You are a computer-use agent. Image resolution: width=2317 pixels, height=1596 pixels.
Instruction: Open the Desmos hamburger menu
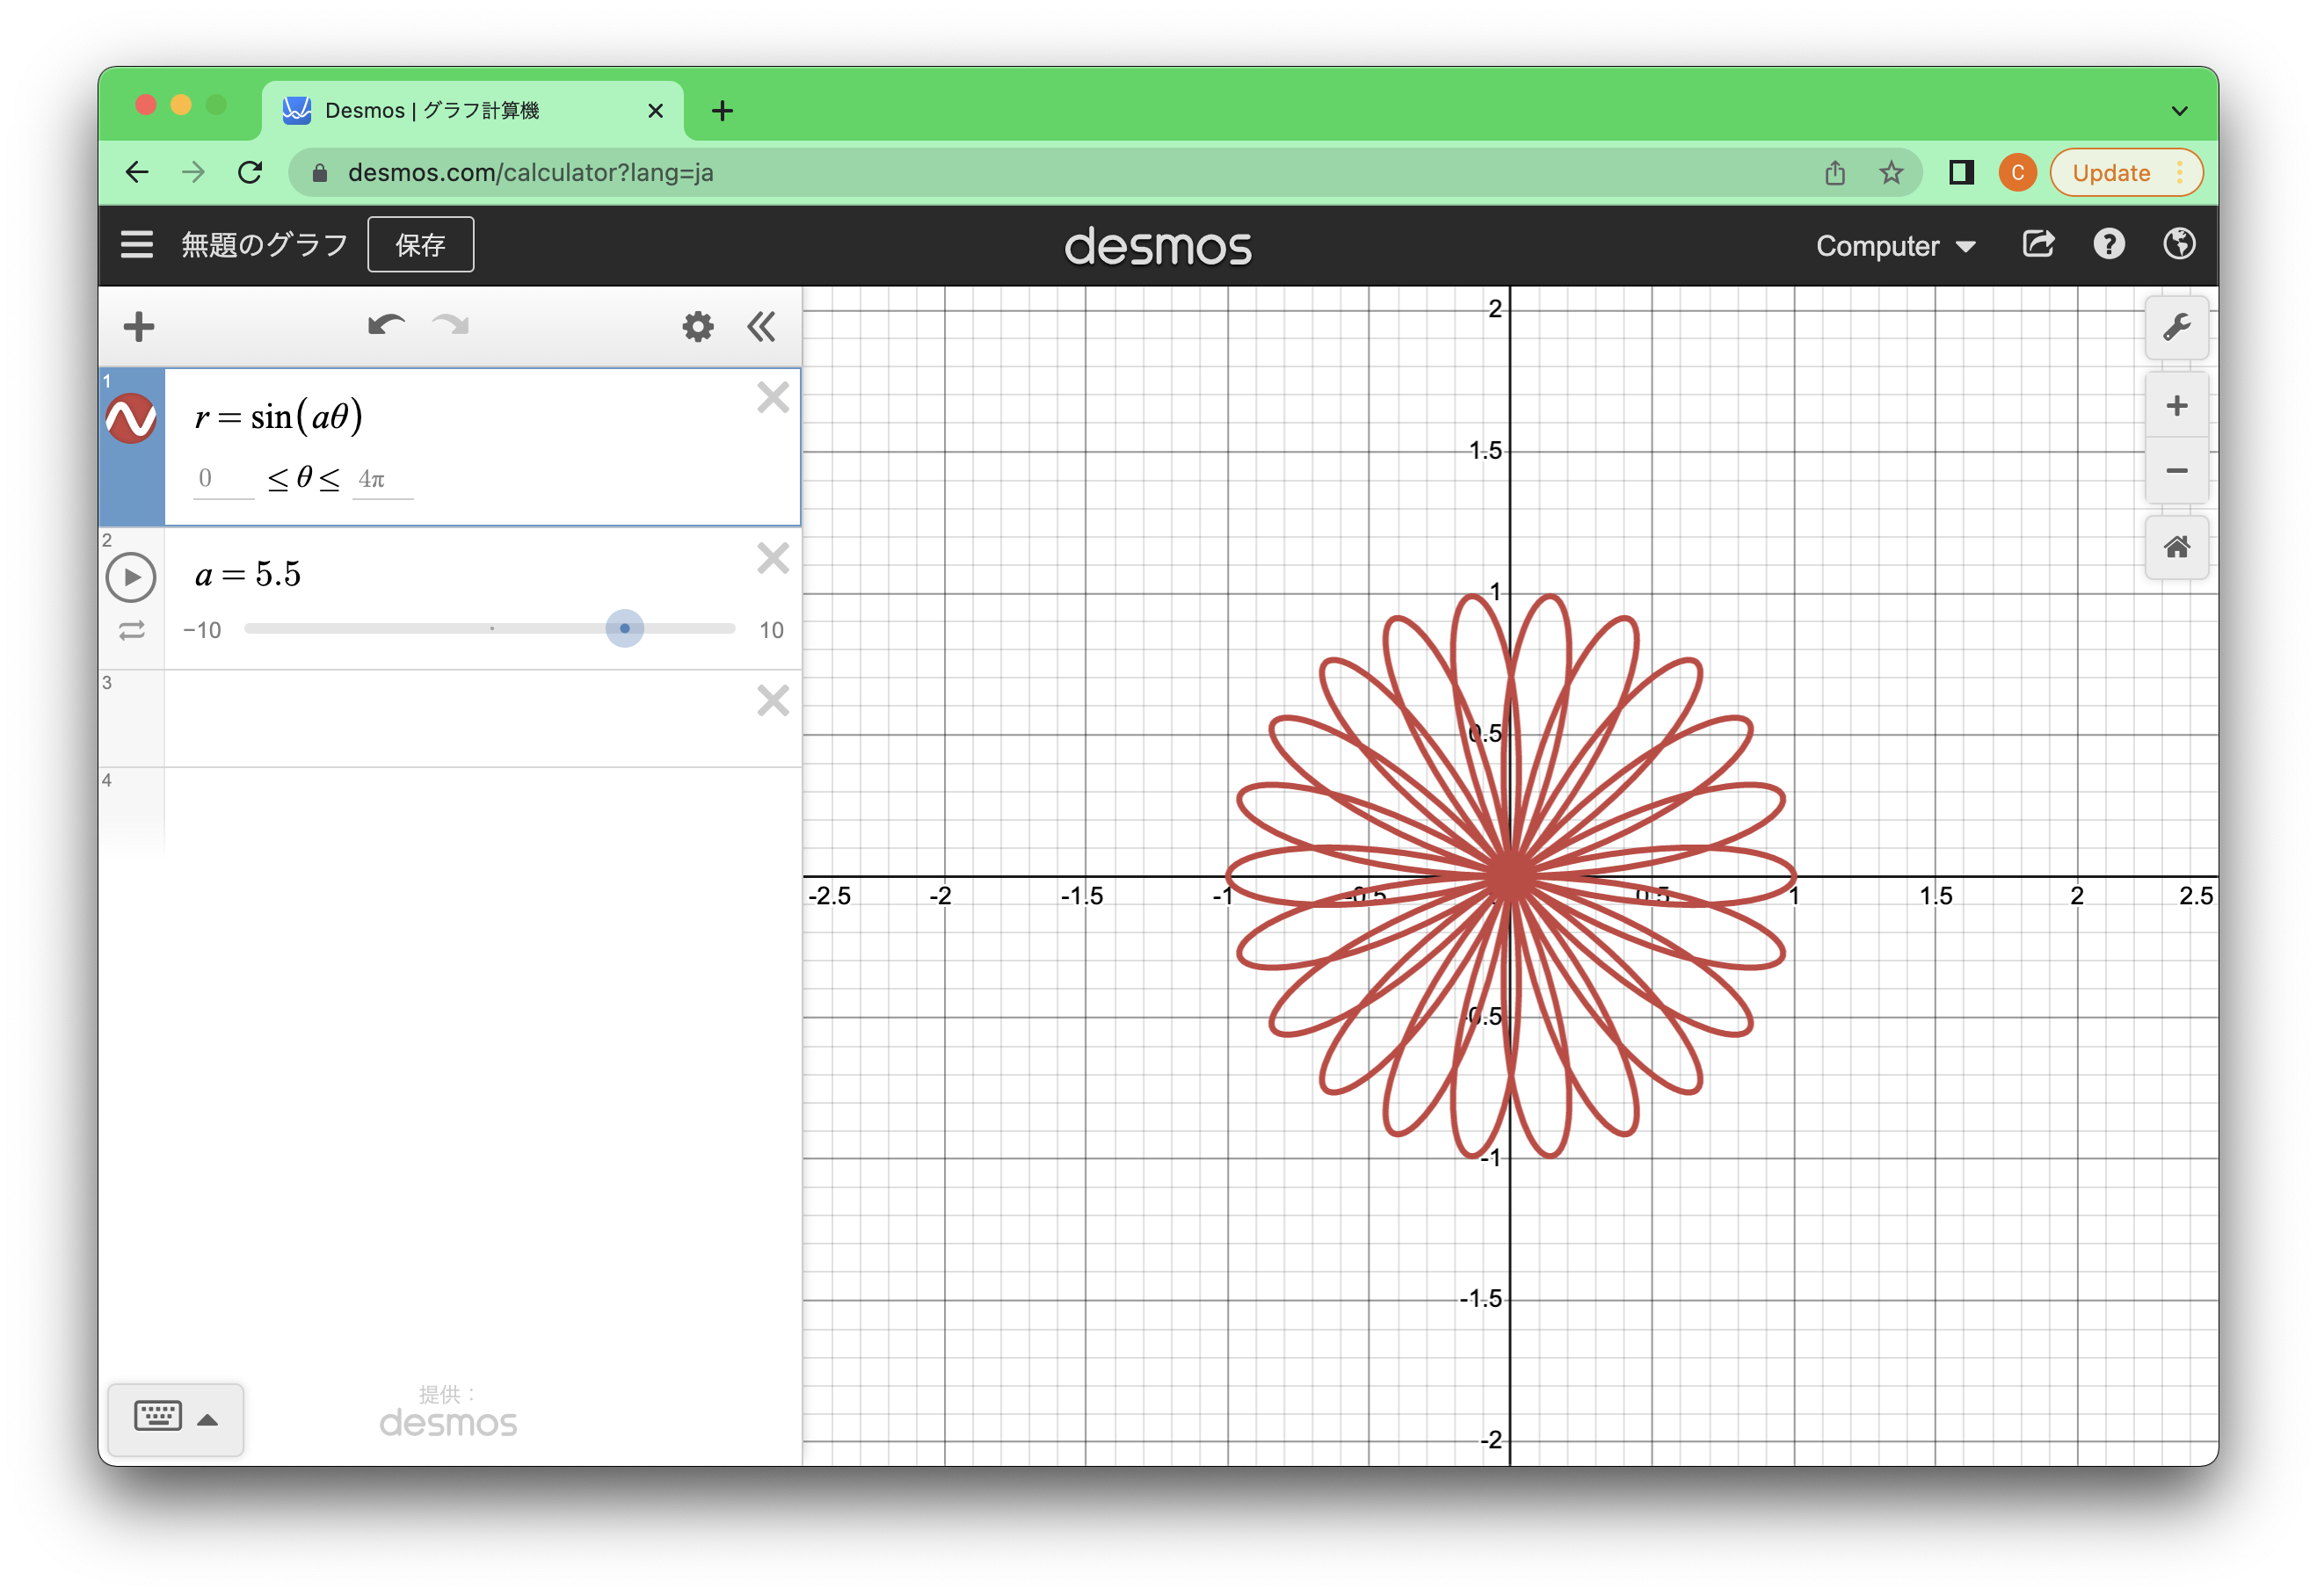coord(137,245)
